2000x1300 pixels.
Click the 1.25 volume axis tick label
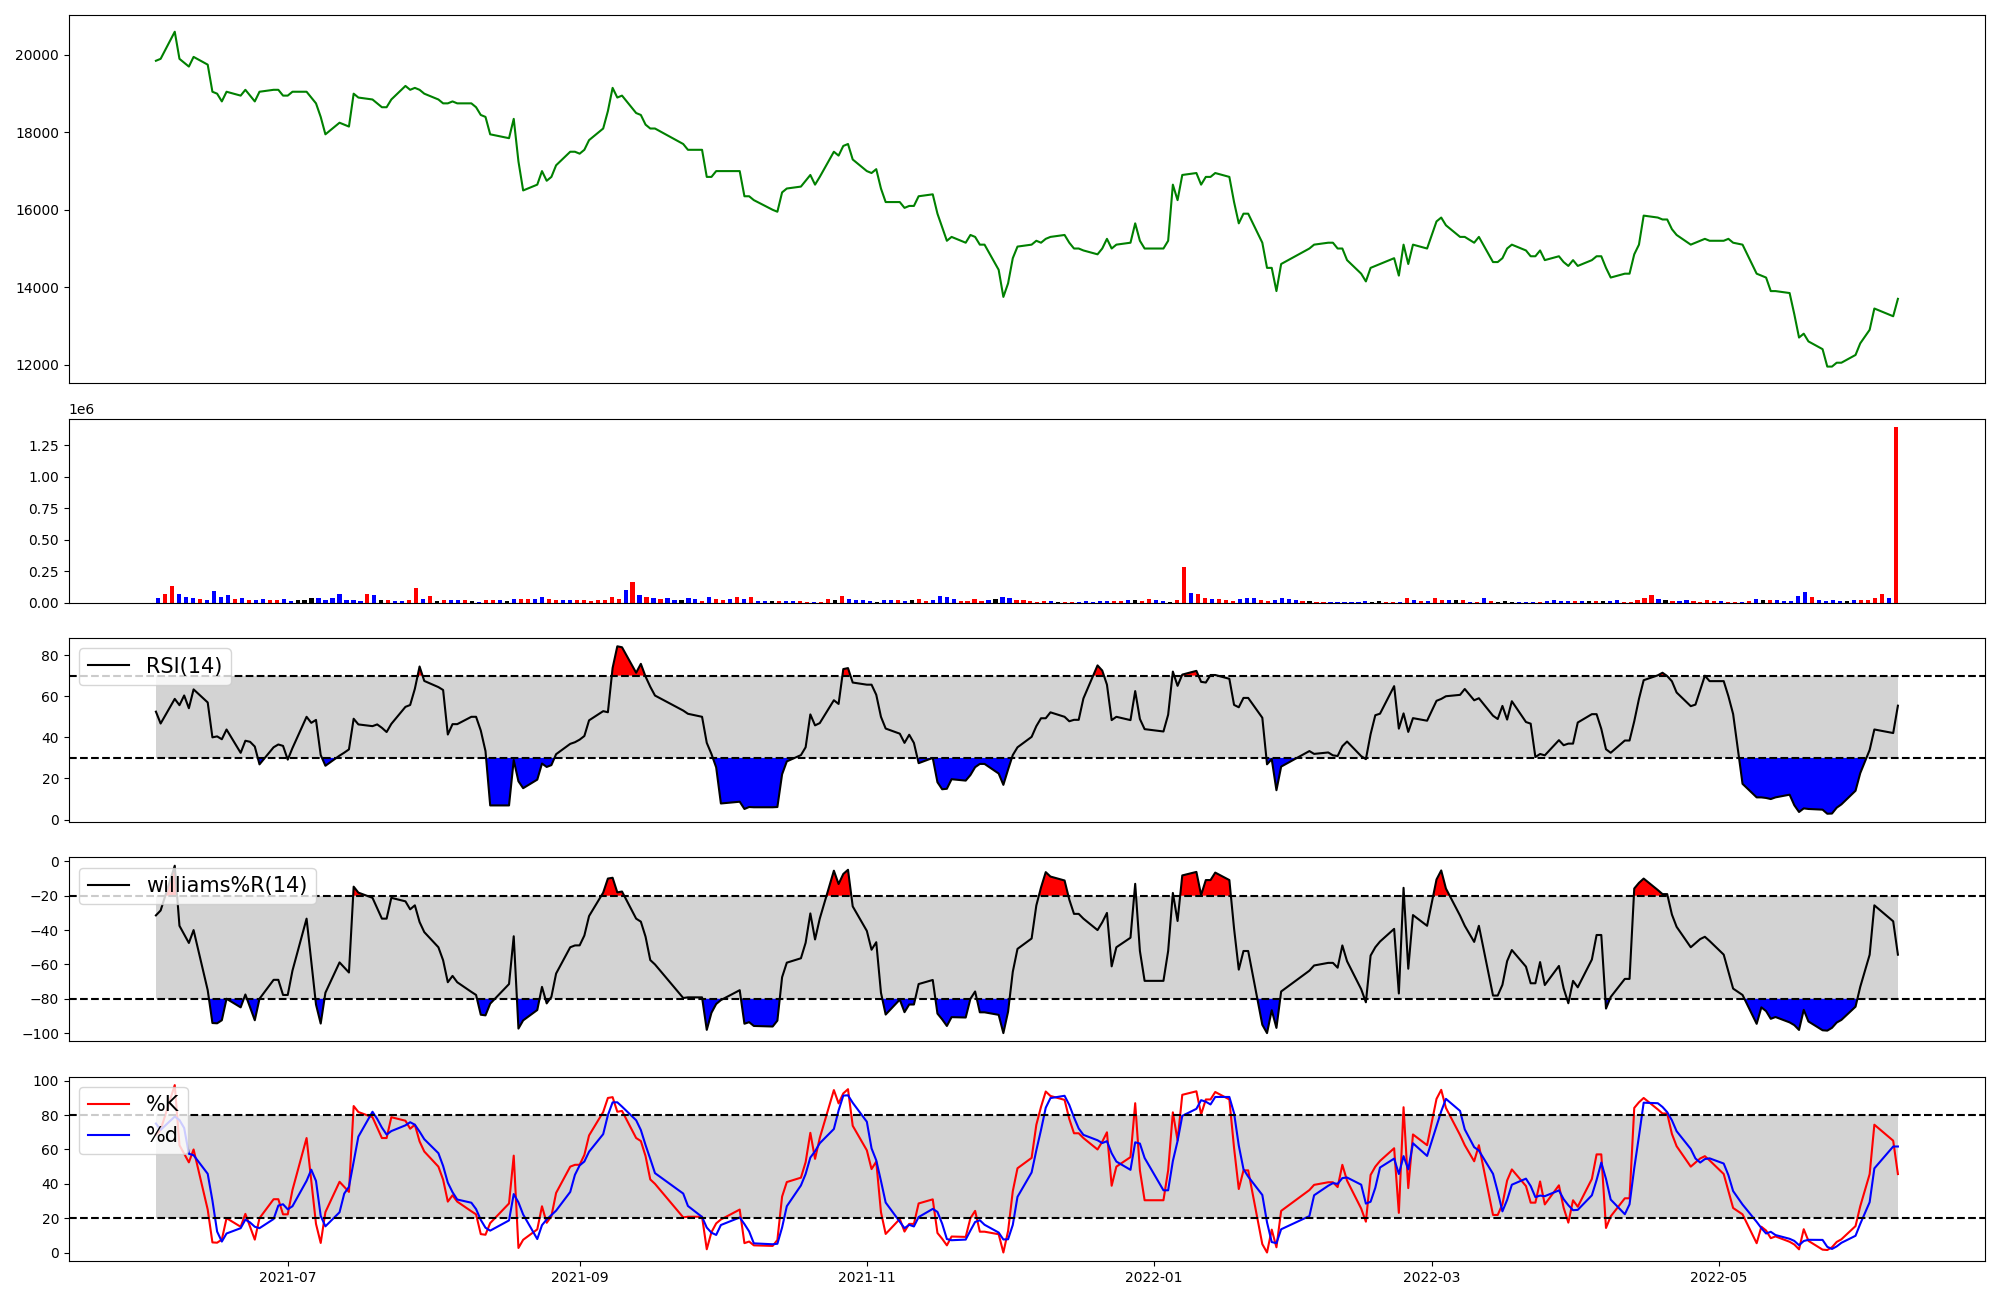[x=44, y=445]
